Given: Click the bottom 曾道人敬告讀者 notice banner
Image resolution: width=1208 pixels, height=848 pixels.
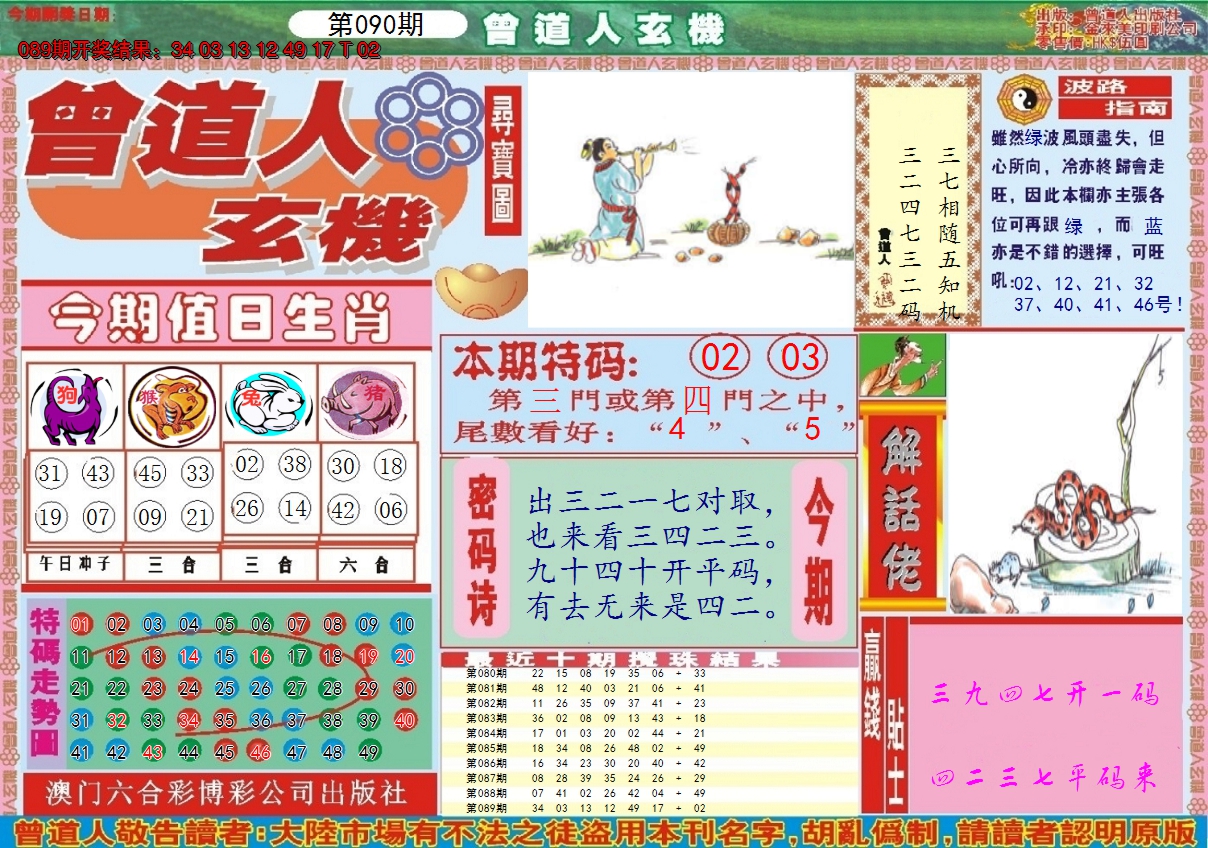Looking at the screenshot, I should [604, 832].
